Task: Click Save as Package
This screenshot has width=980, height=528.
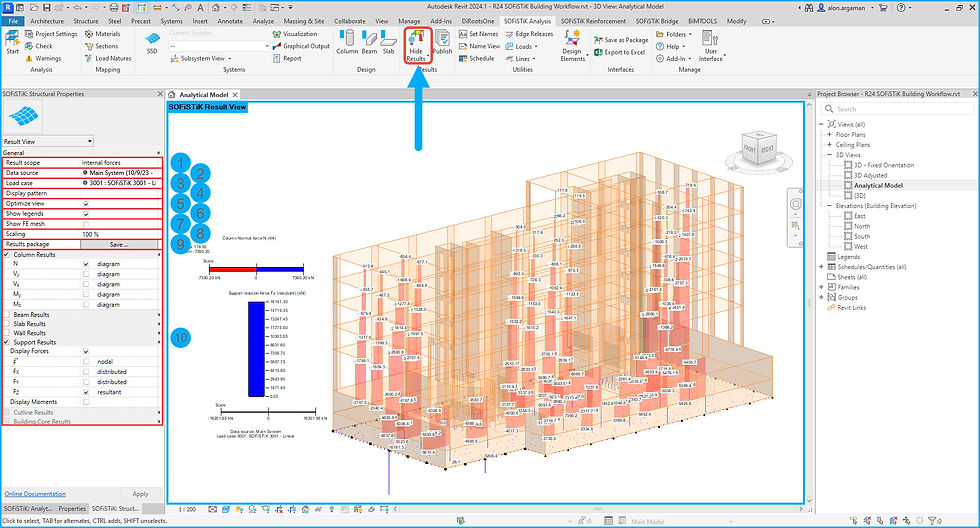Action: (621, 40)
